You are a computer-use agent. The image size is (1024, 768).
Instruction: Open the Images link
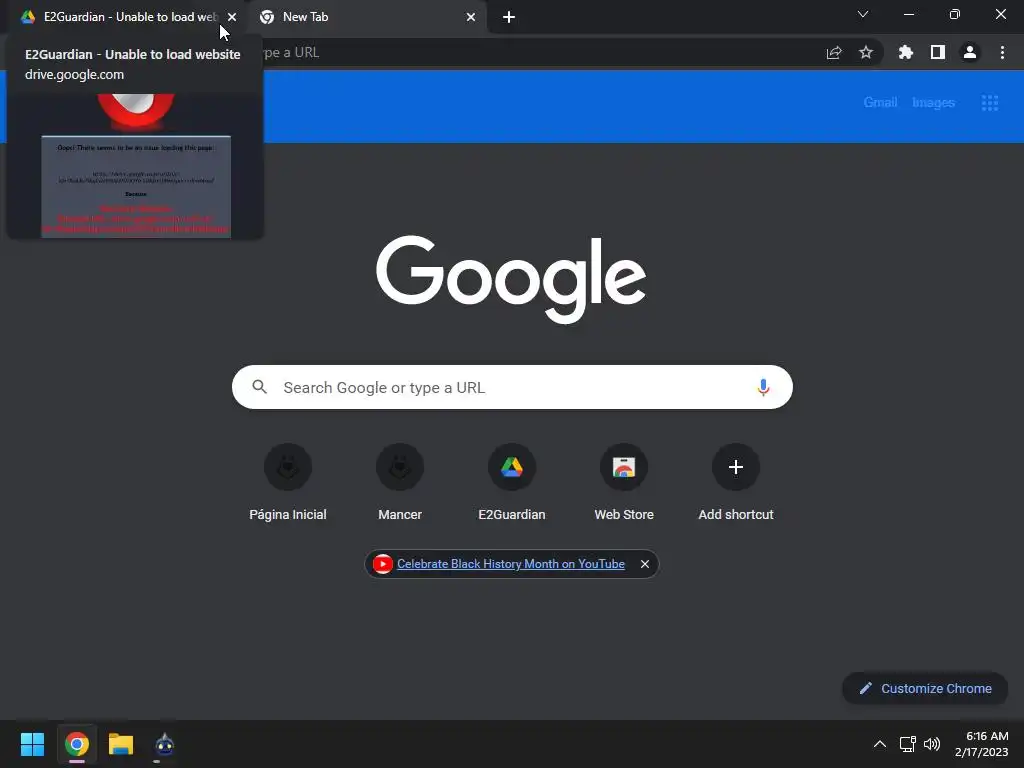[933, 103]
